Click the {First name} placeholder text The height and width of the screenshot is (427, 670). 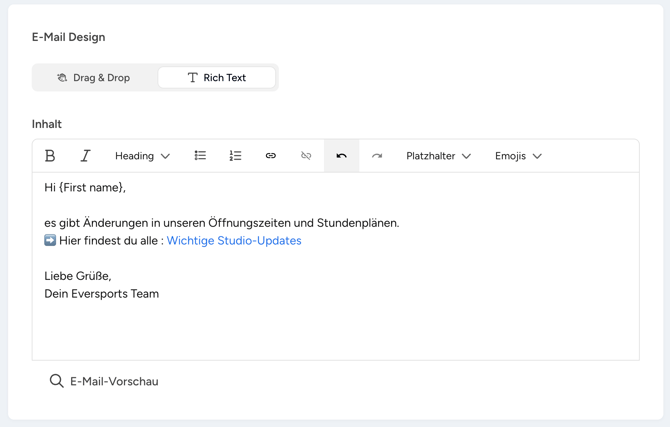click(92, 188)
